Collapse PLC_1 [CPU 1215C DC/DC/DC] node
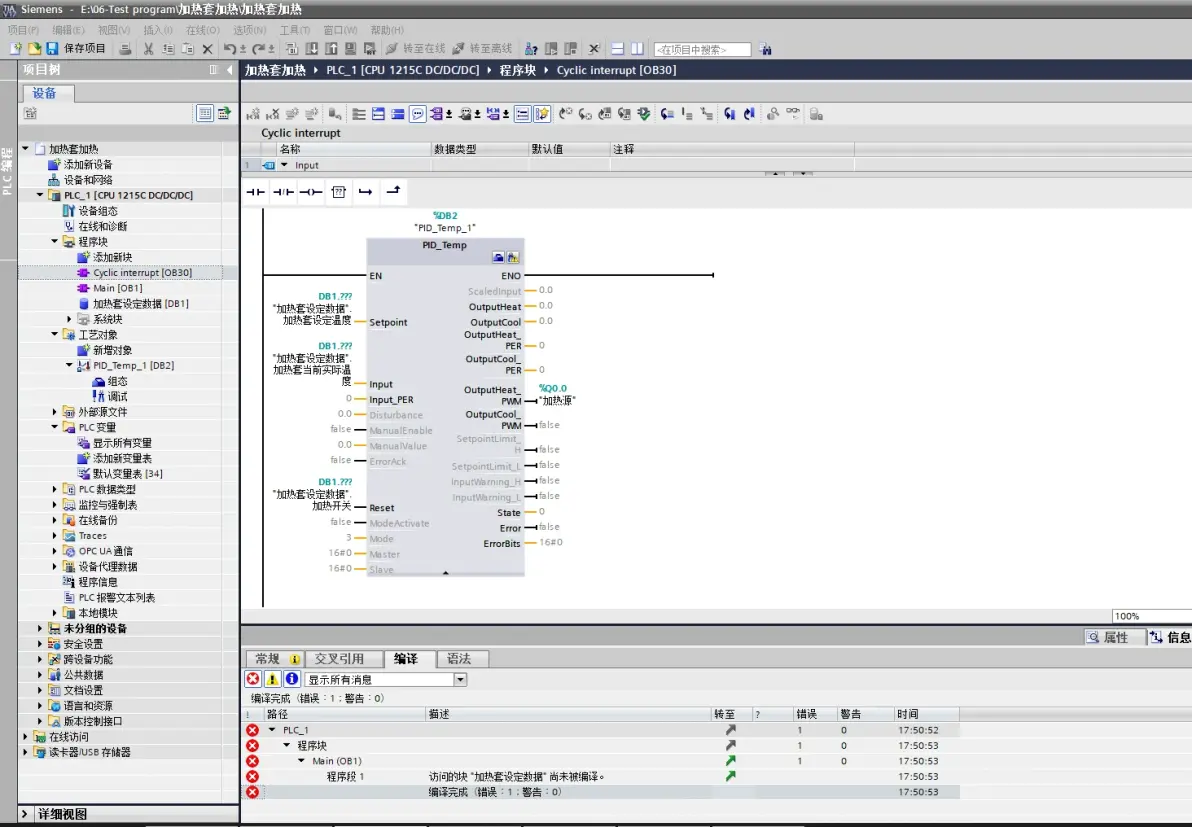Viewport: 1192px width, 827px height. (x=40, y=195)
